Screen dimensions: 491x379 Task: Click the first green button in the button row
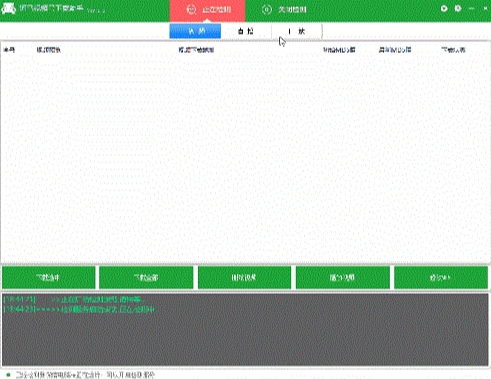[x=49, y=277]
